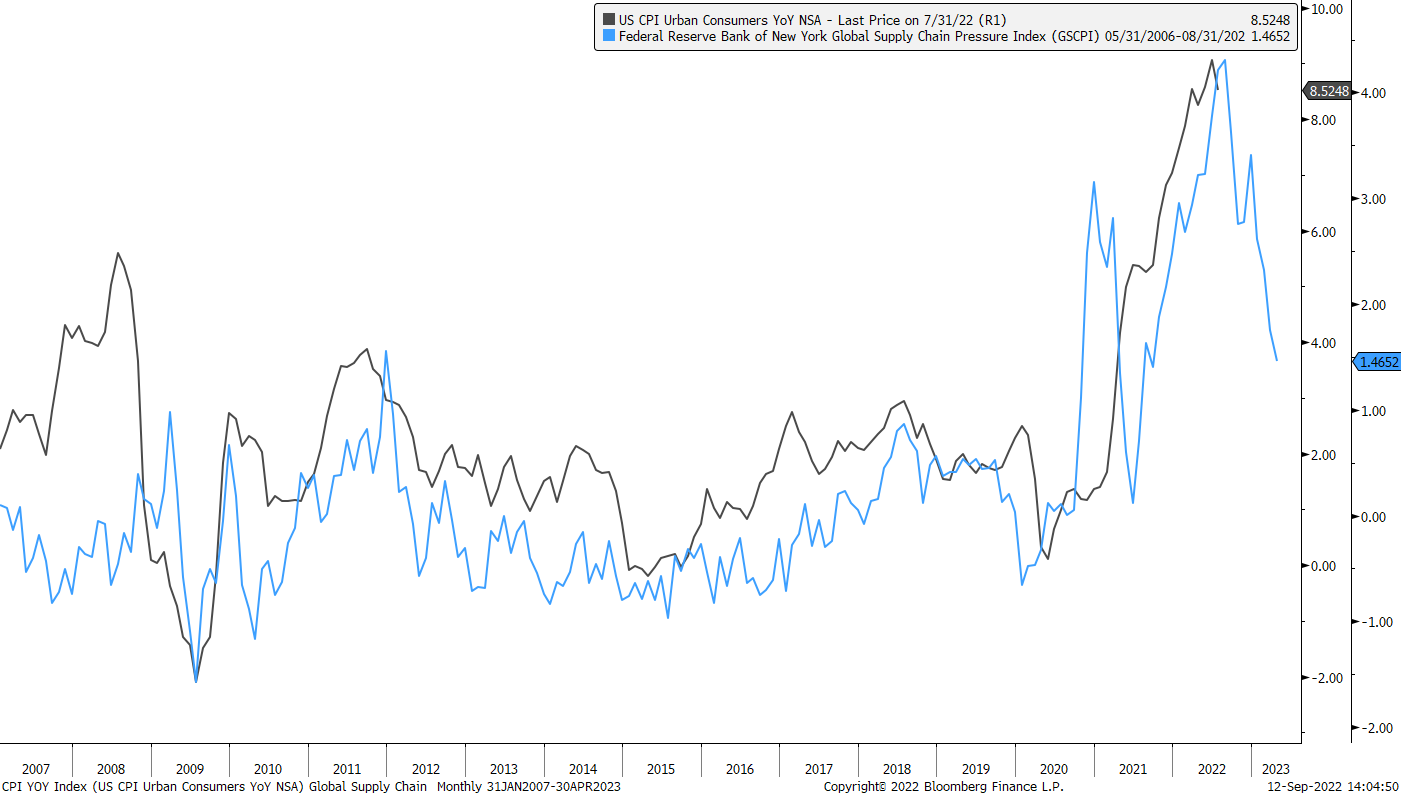Select the 2018 year label on time axis
Screen dimensions: 1401x795
coord(897,769)
